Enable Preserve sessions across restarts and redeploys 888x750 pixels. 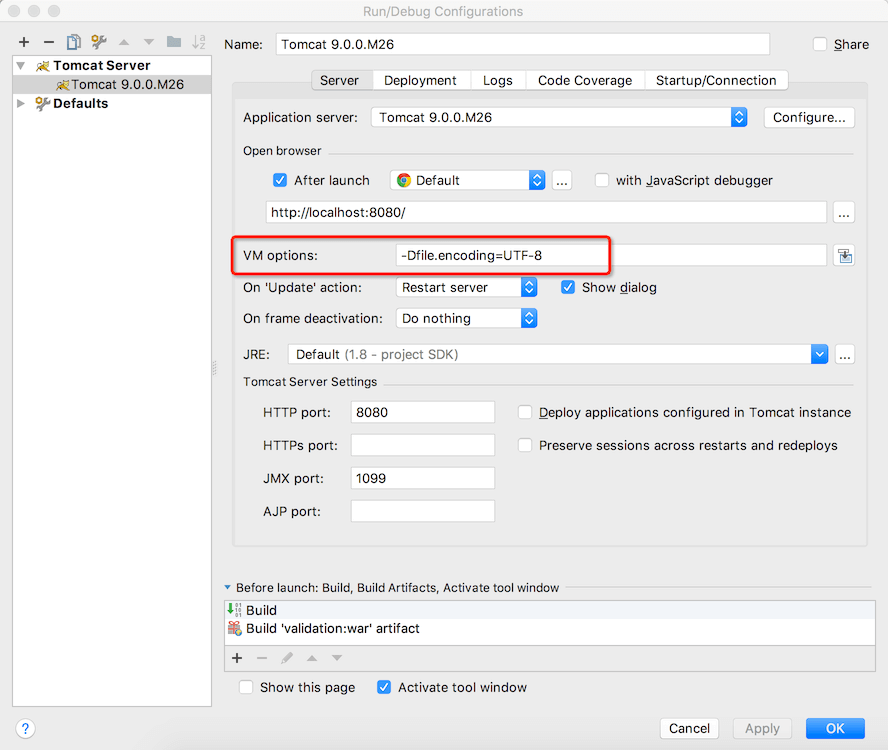pos(525,445)
